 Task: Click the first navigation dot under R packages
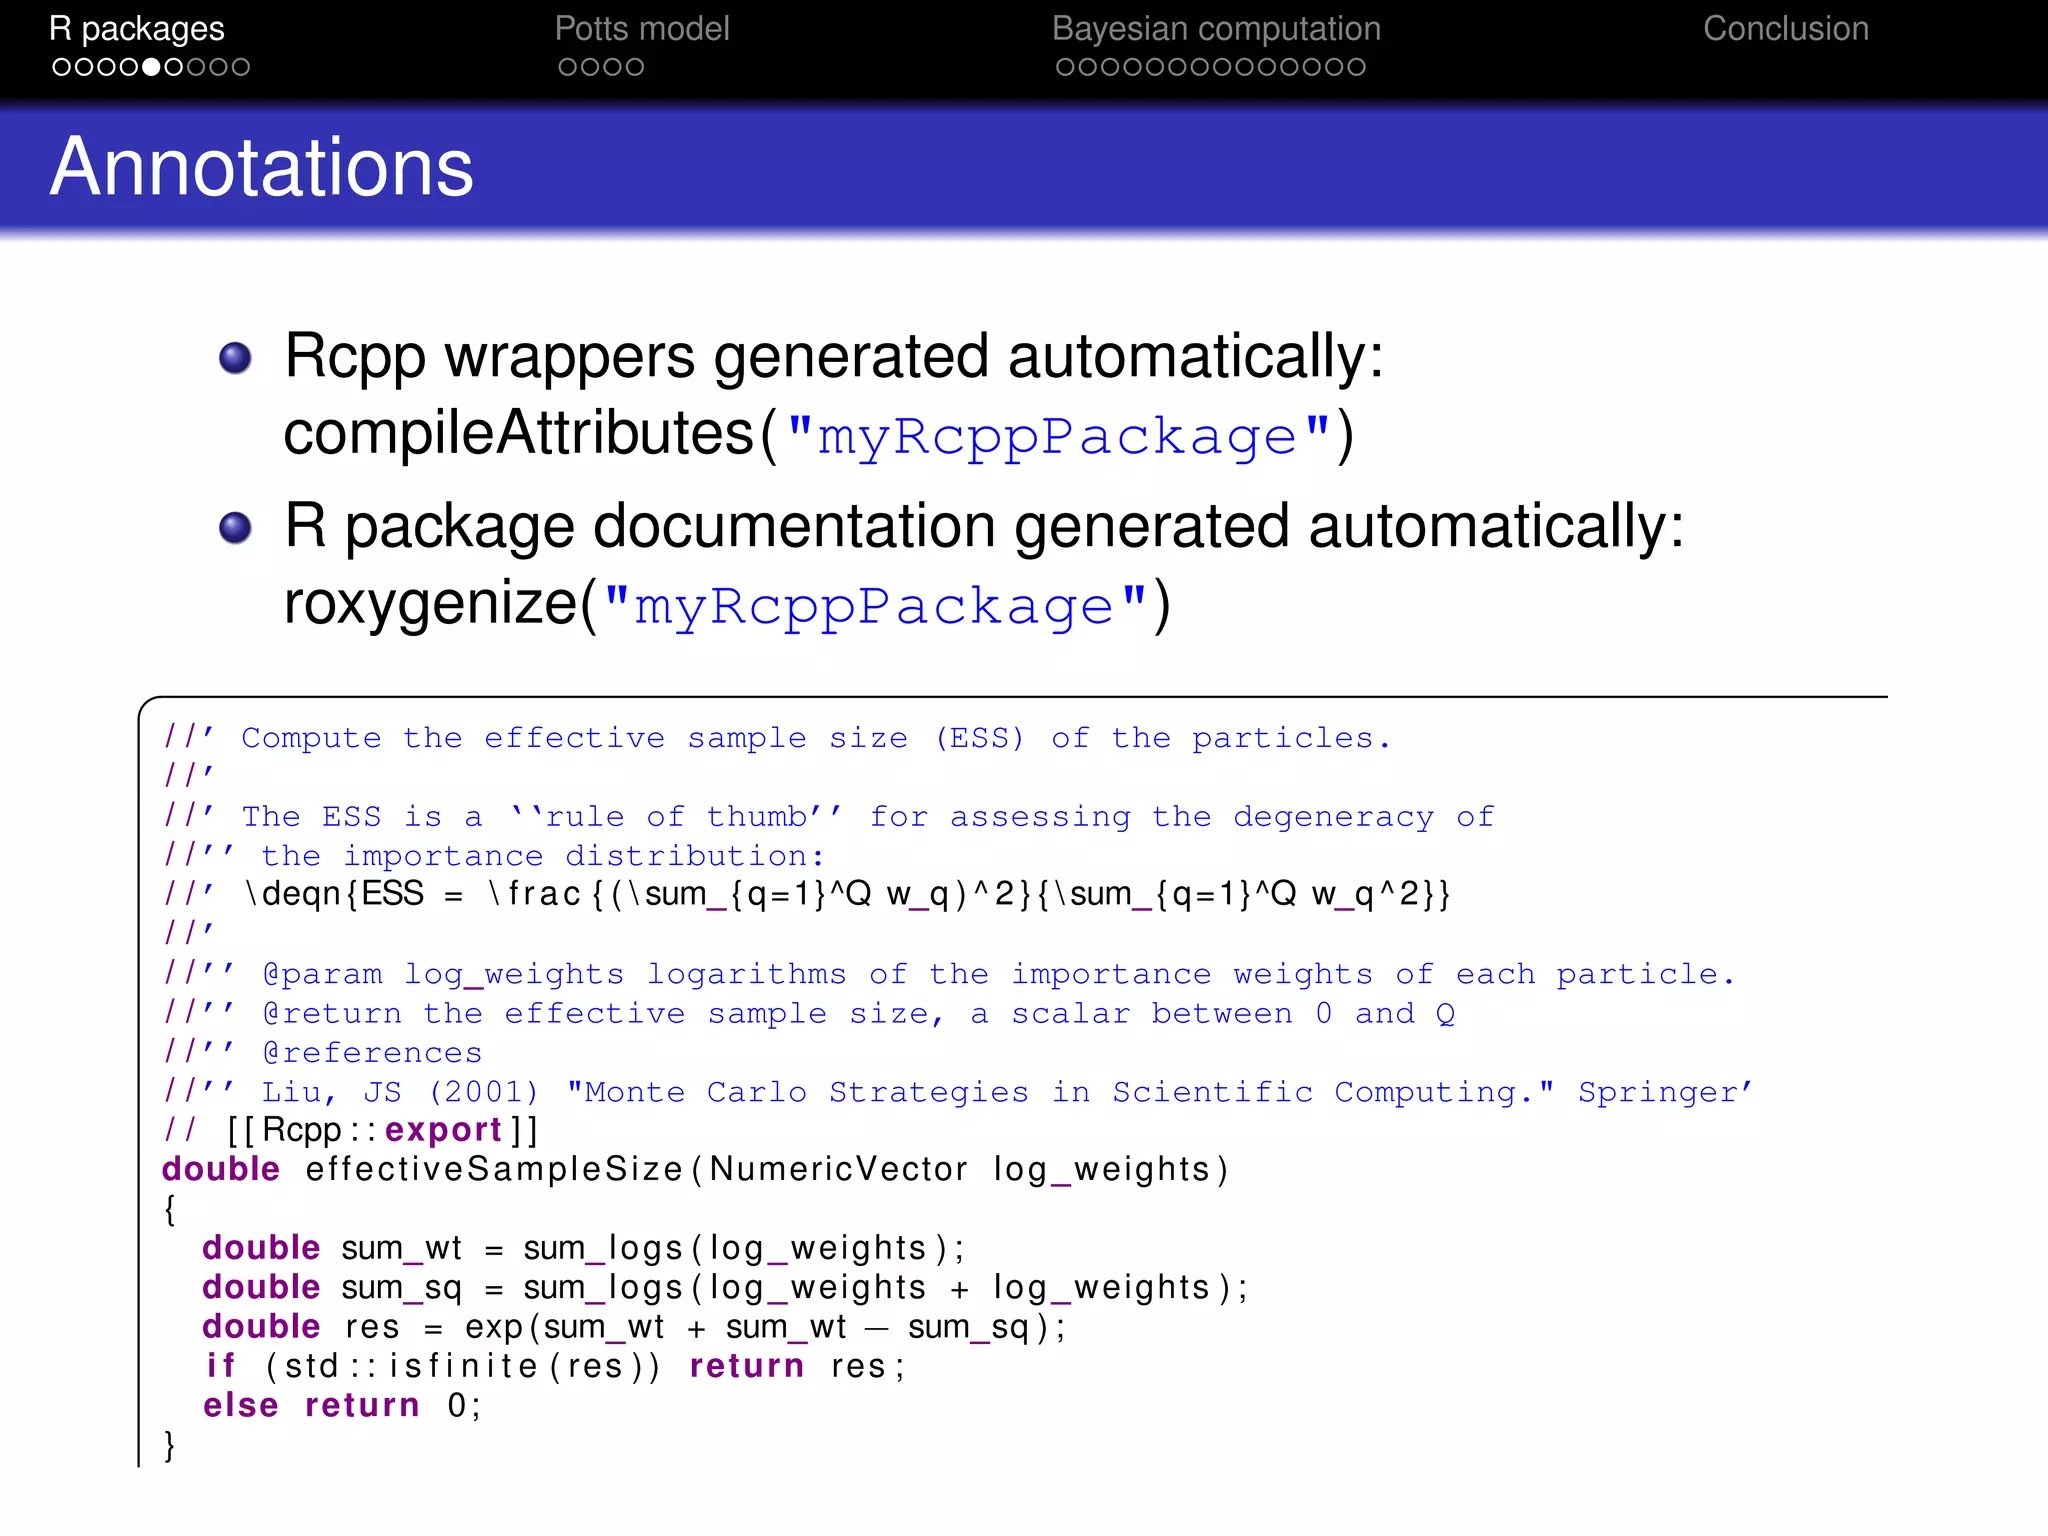click(x=62, y=67)
